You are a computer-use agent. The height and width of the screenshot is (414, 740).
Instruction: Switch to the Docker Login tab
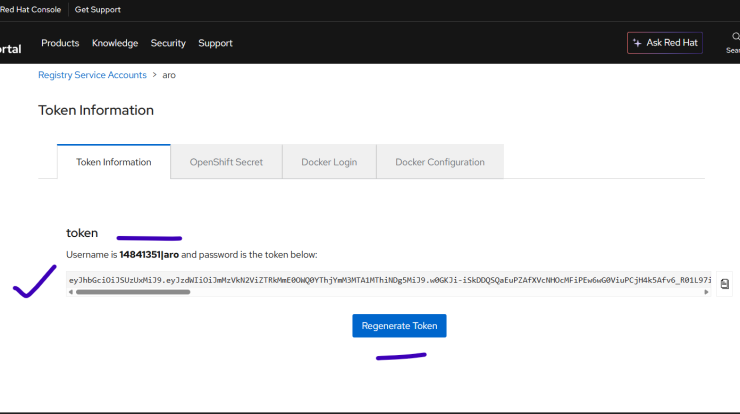point(329,162)
